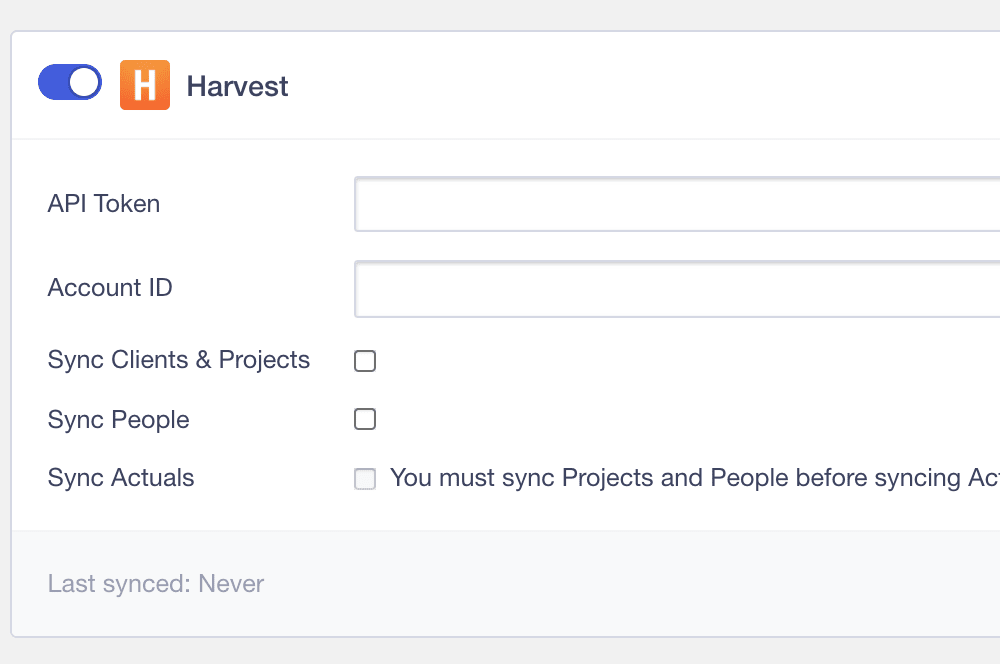Click the white knob of the Harvest switch
The image size is (1000, 664).
coord(85,83)
